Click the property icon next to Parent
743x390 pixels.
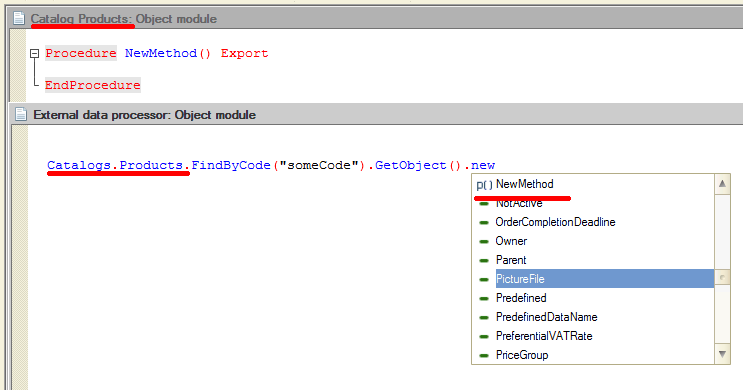point(484,261)
